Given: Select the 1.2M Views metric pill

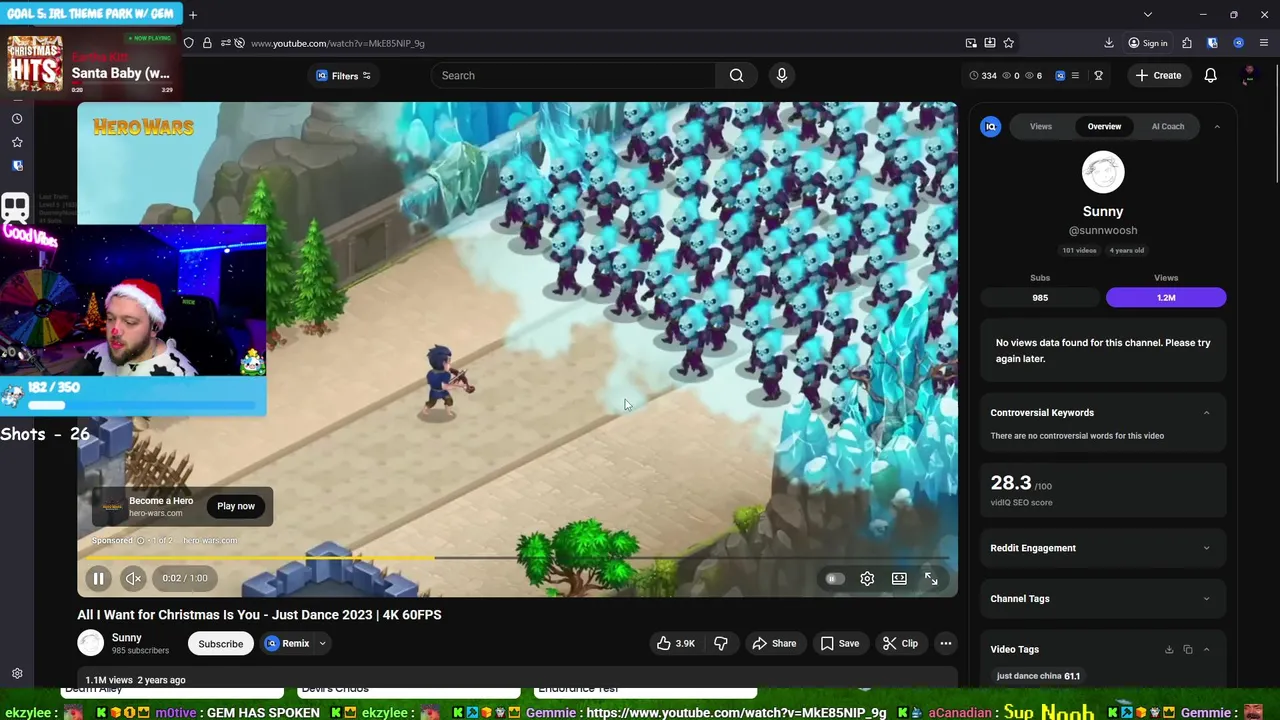Looking at the screenshot, I should point(1166,298).
